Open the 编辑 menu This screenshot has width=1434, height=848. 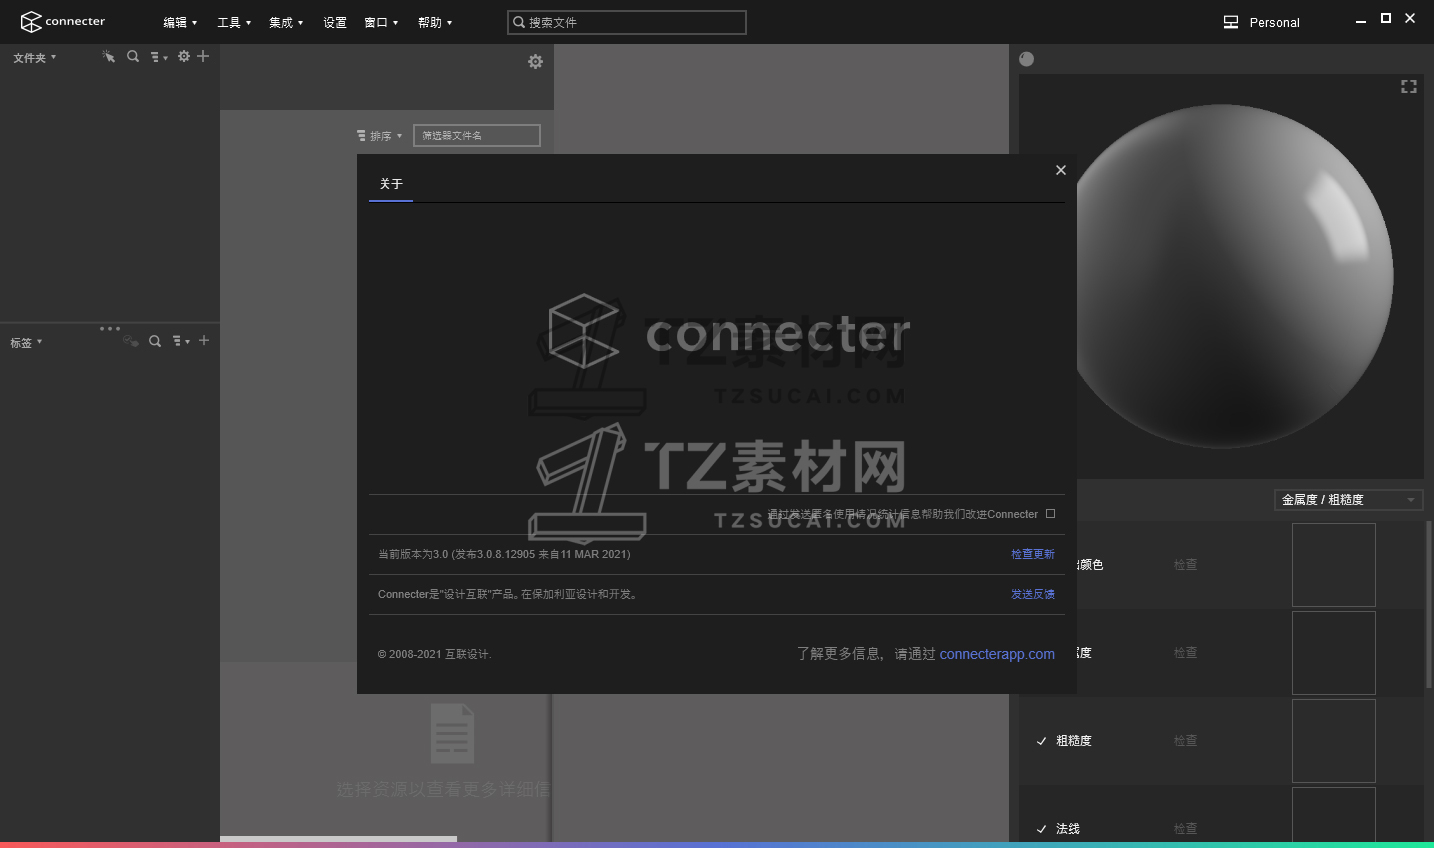tap(180, 22)
